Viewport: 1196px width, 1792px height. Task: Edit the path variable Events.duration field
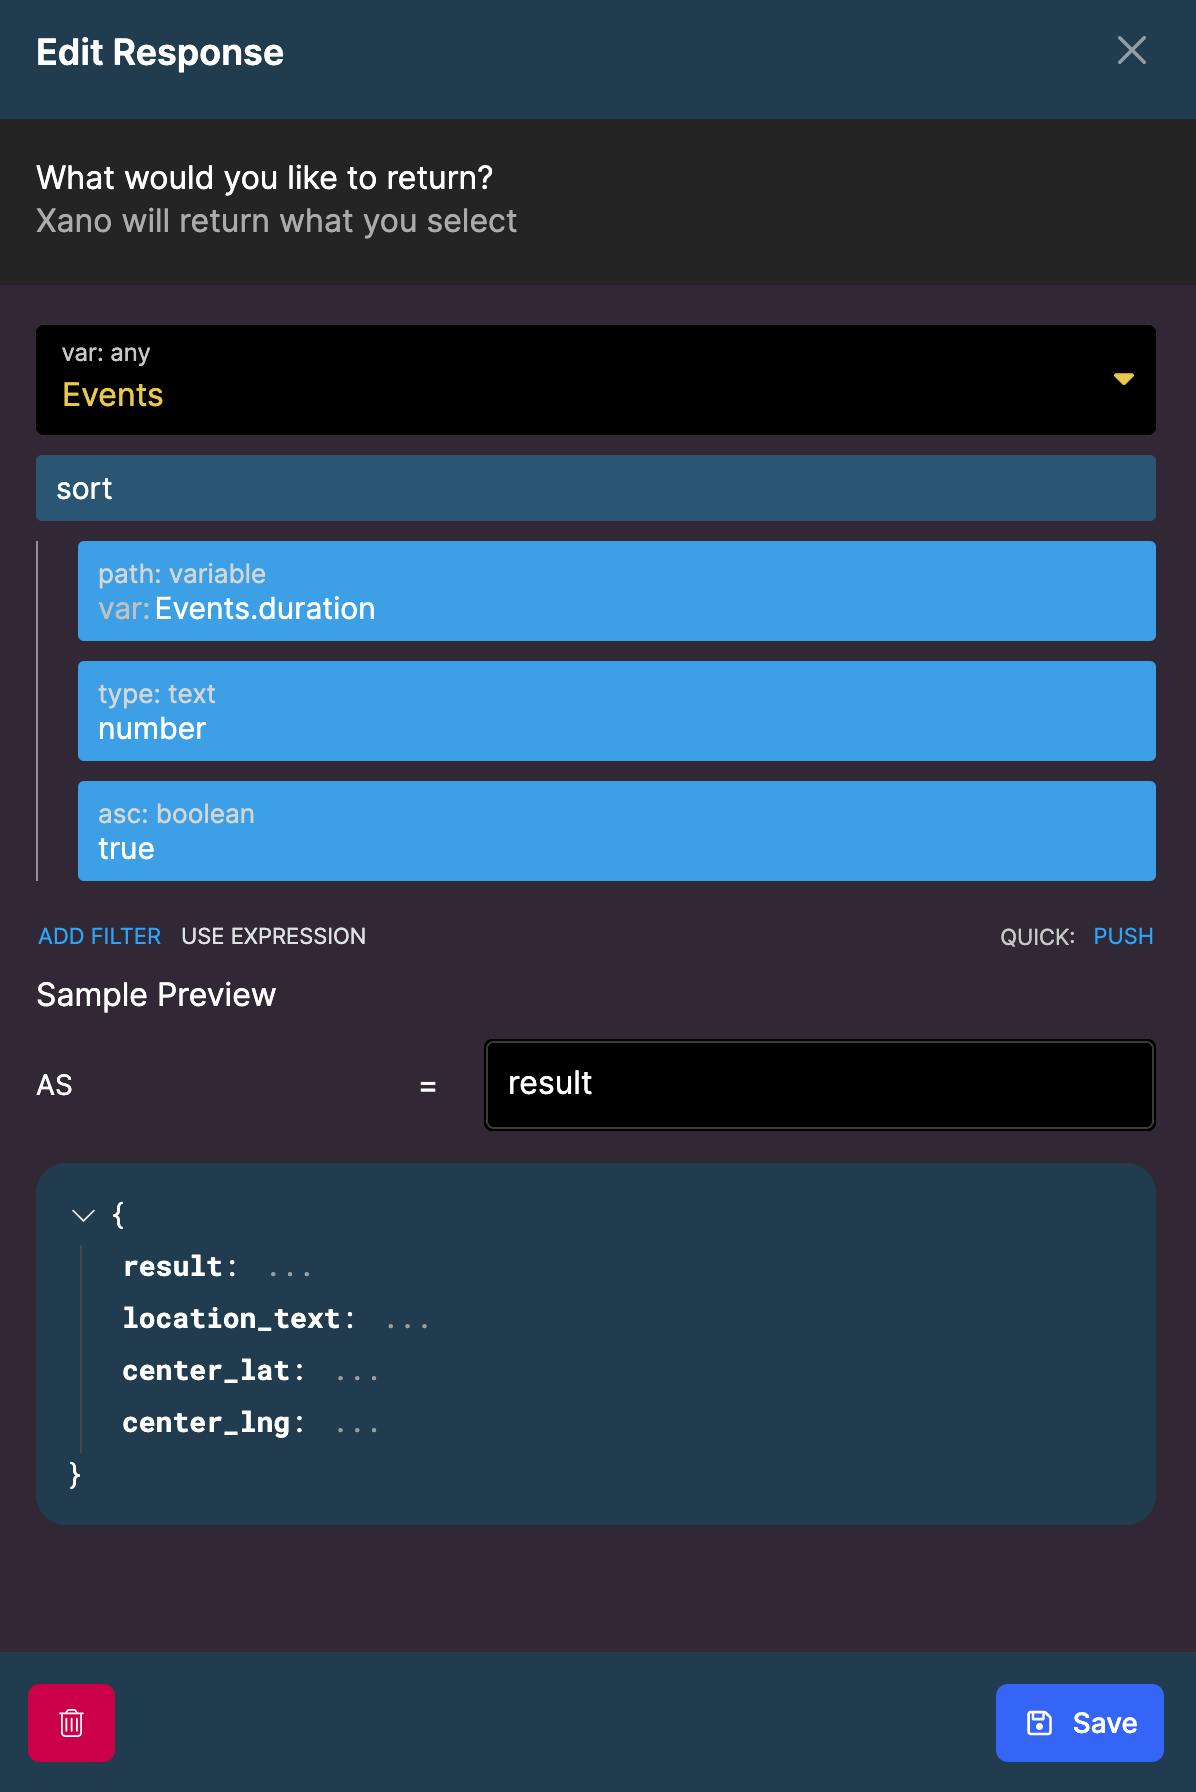pos(616,591)
